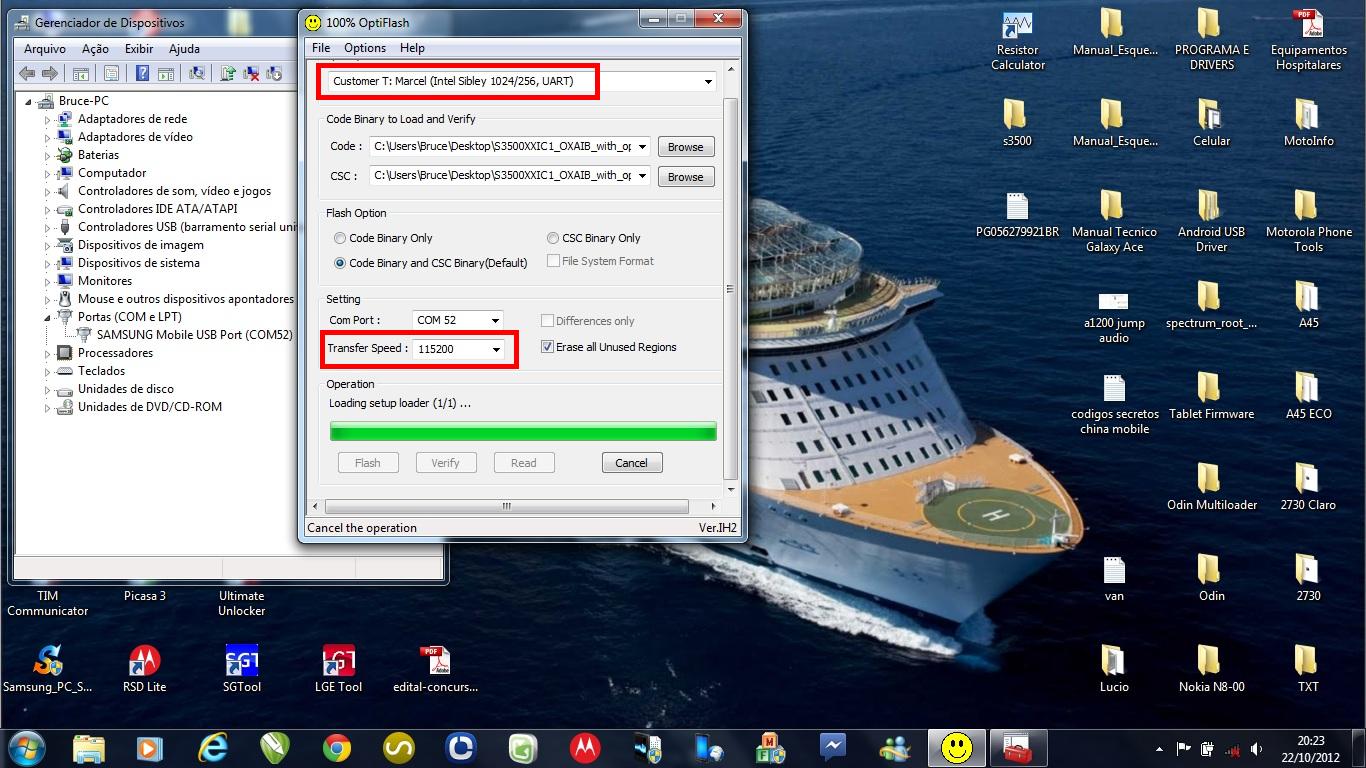Screen dimensions: 1366x768
Task: Open Windows Explorer from taskbar
Action: tap(89, 747)
